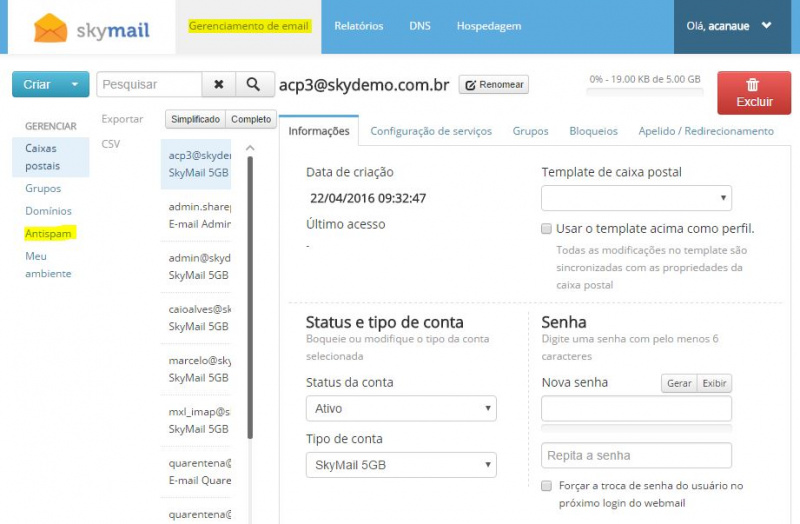800x524 pixels.
Task: Open the Tipo de conta dropdown
Action: pyautogui.click(x=401, y=465)
